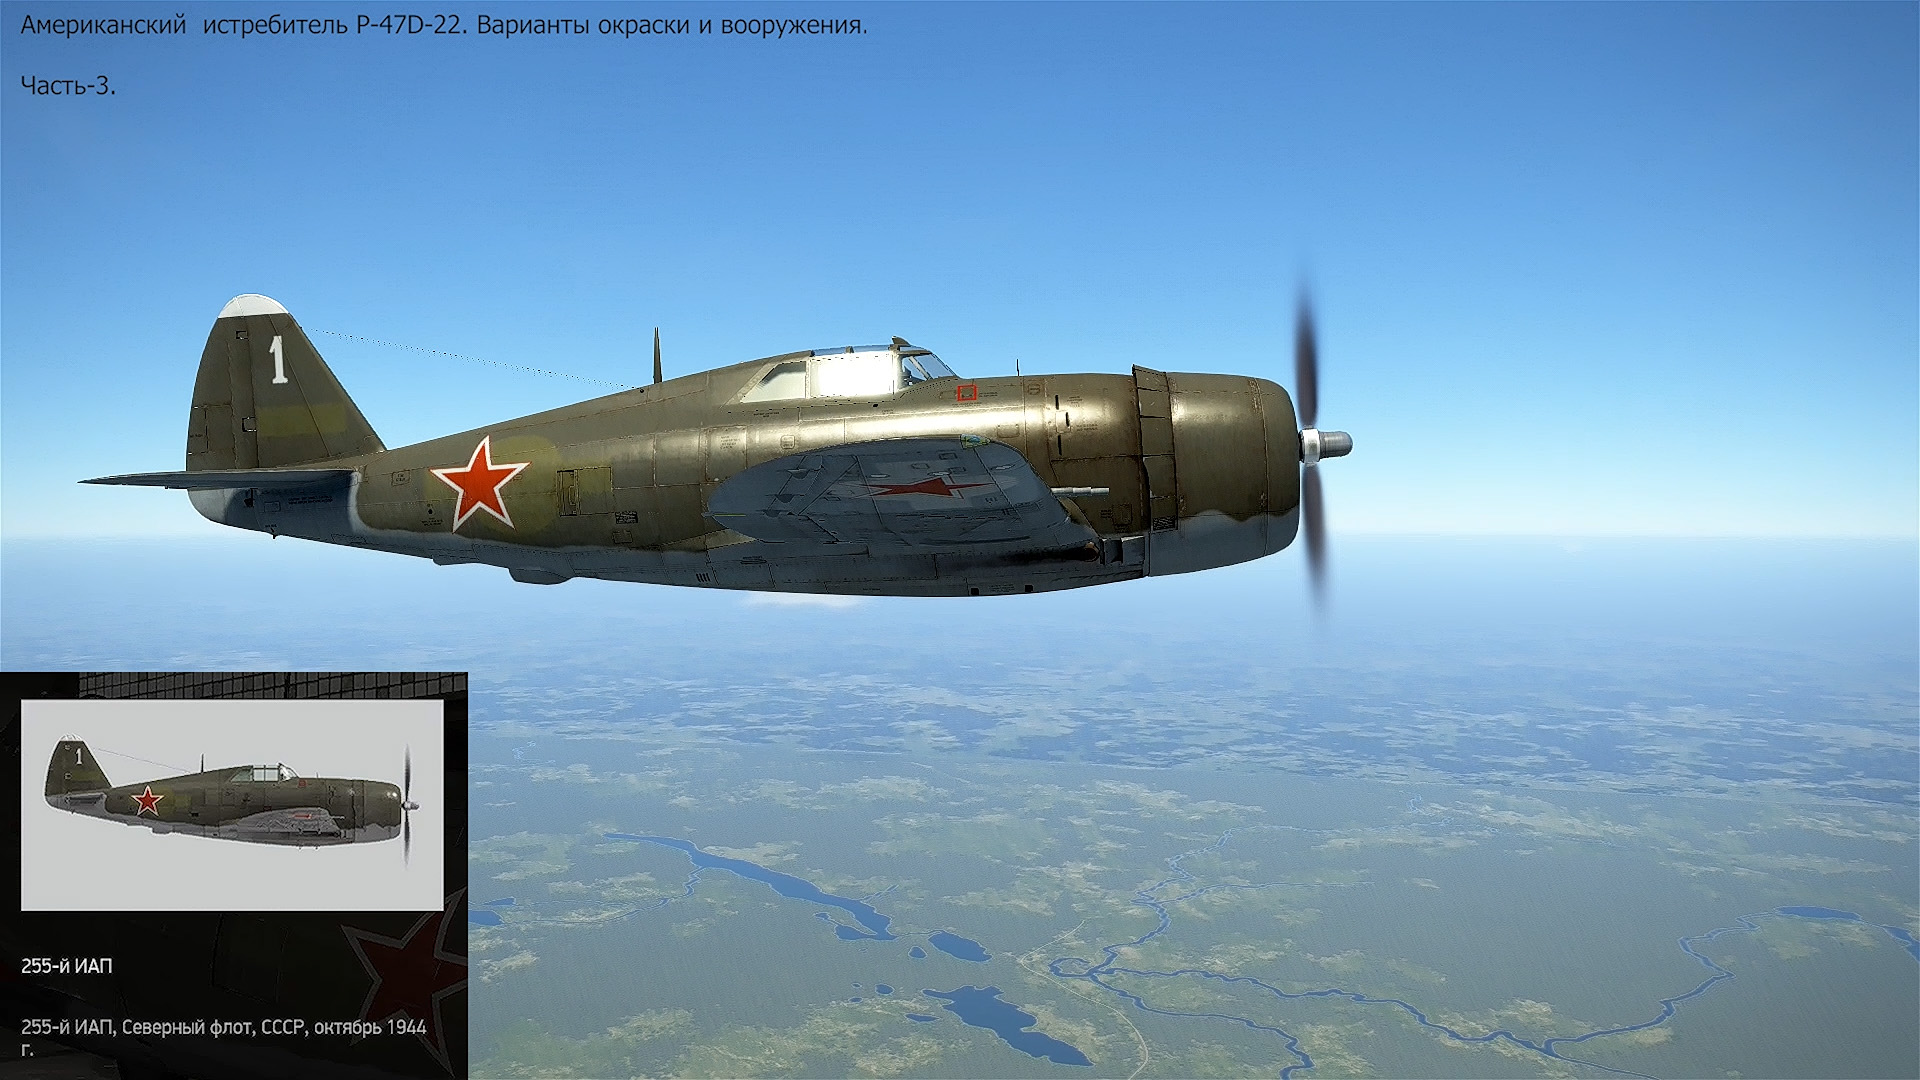Screen dimensions: 1920x1080
Task: Click the 'Часть-3.' caption text
Action: click(x=68, y=86)
